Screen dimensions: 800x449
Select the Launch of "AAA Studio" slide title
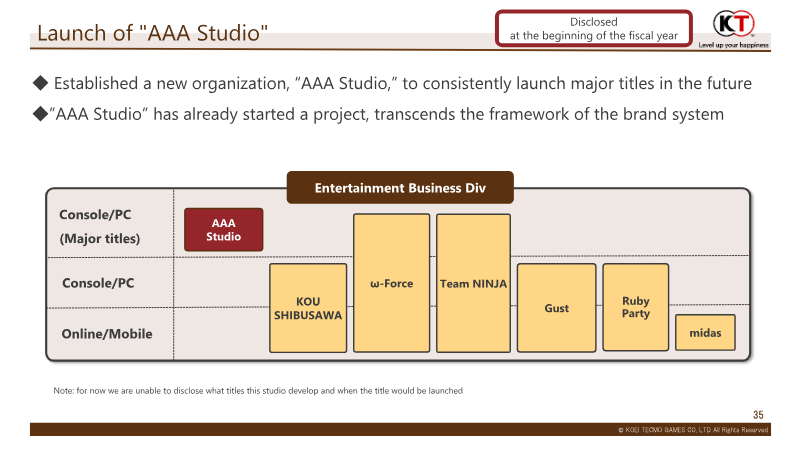pos(152,34)
